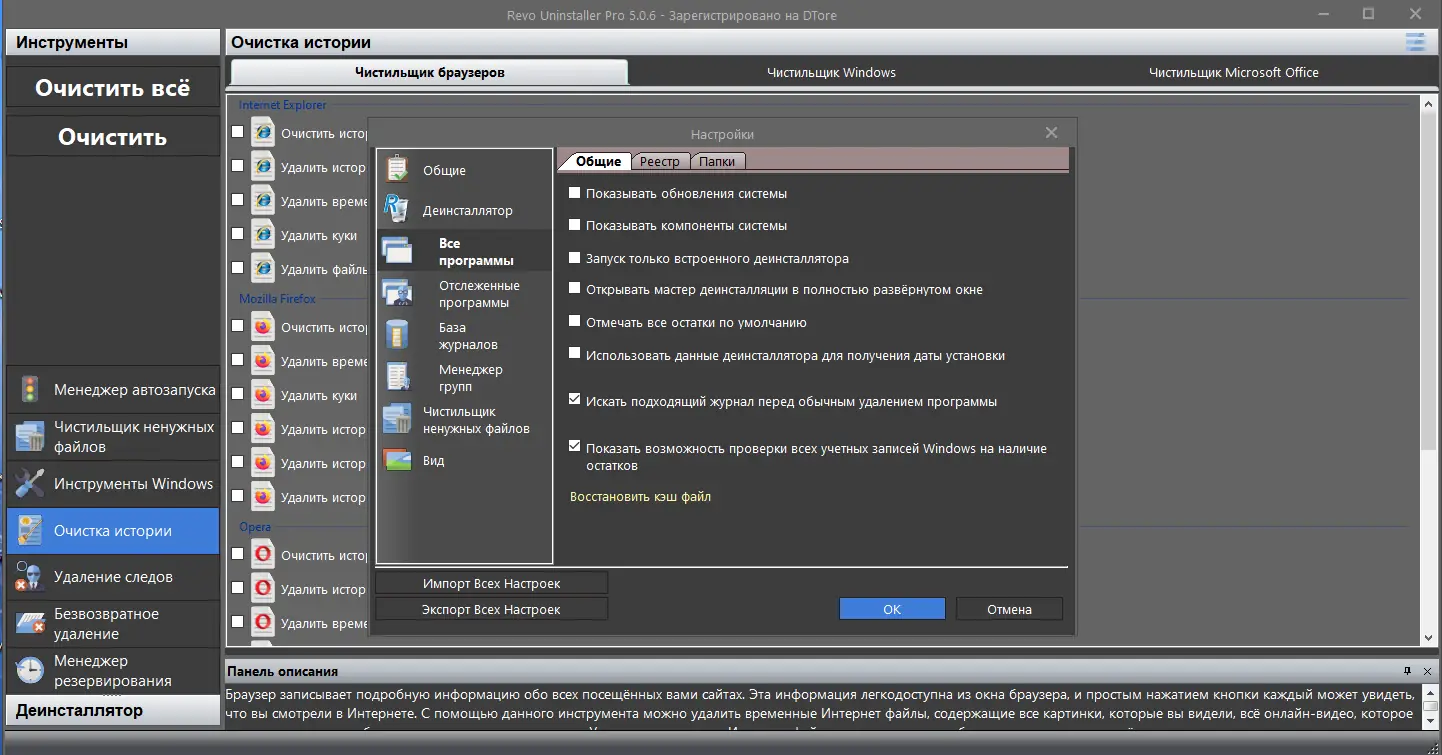Cancel settings with the Отмена button

tap(1009, 609)
